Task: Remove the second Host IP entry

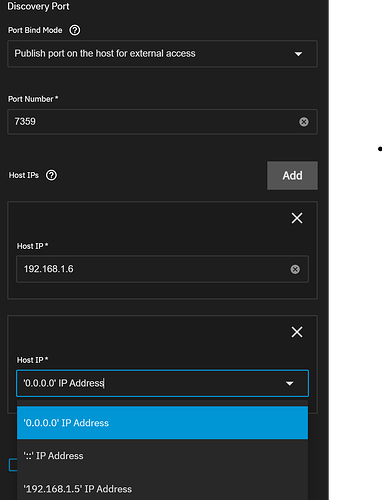Action: (297, 332)
